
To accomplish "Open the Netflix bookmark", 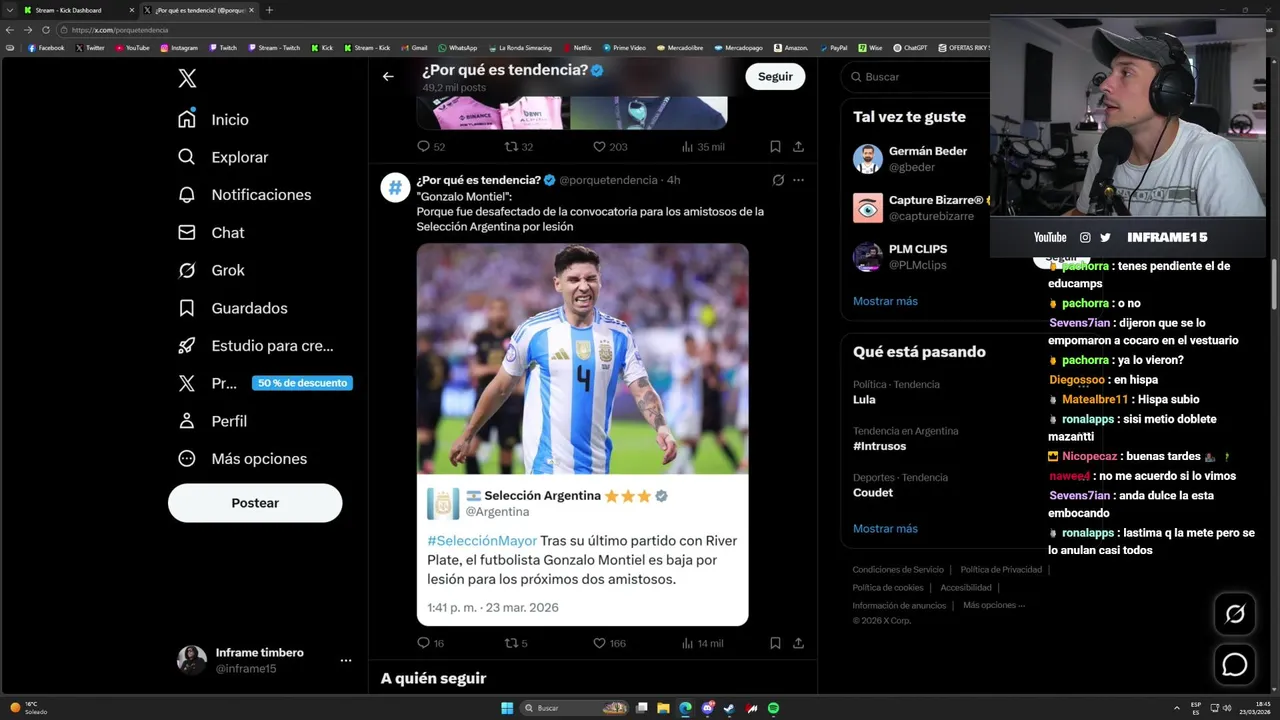I will [x=577, y=47].
